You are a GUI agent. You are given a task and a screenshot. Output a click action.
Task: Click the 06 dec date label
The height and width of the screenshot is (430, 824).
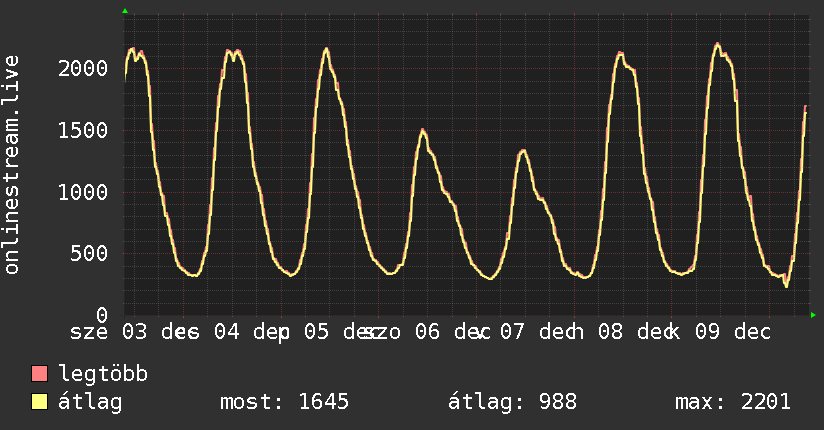tap(452, 332)
